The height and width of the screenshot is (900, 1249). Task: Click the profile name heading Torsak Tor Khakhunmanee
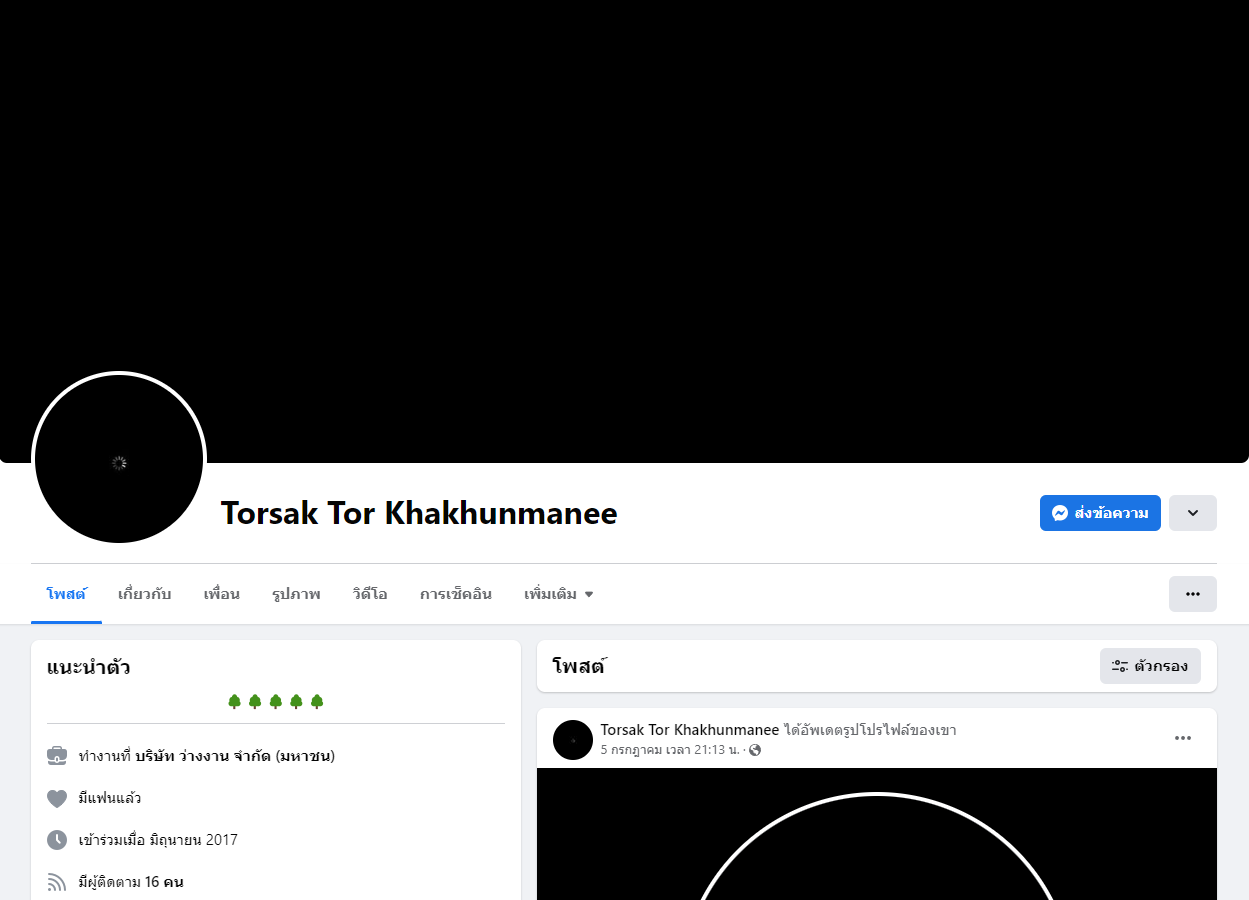[419, 513]
